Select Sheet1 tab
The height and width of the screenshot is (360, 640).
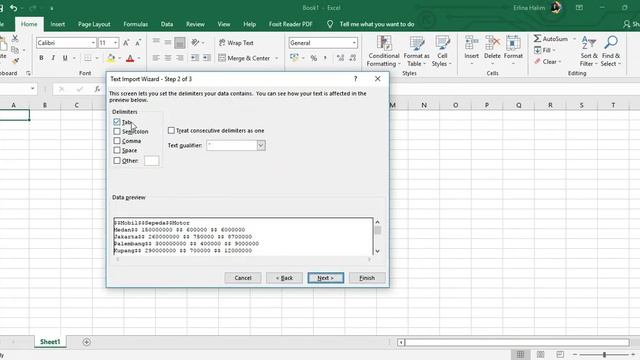tap(50, 342)
